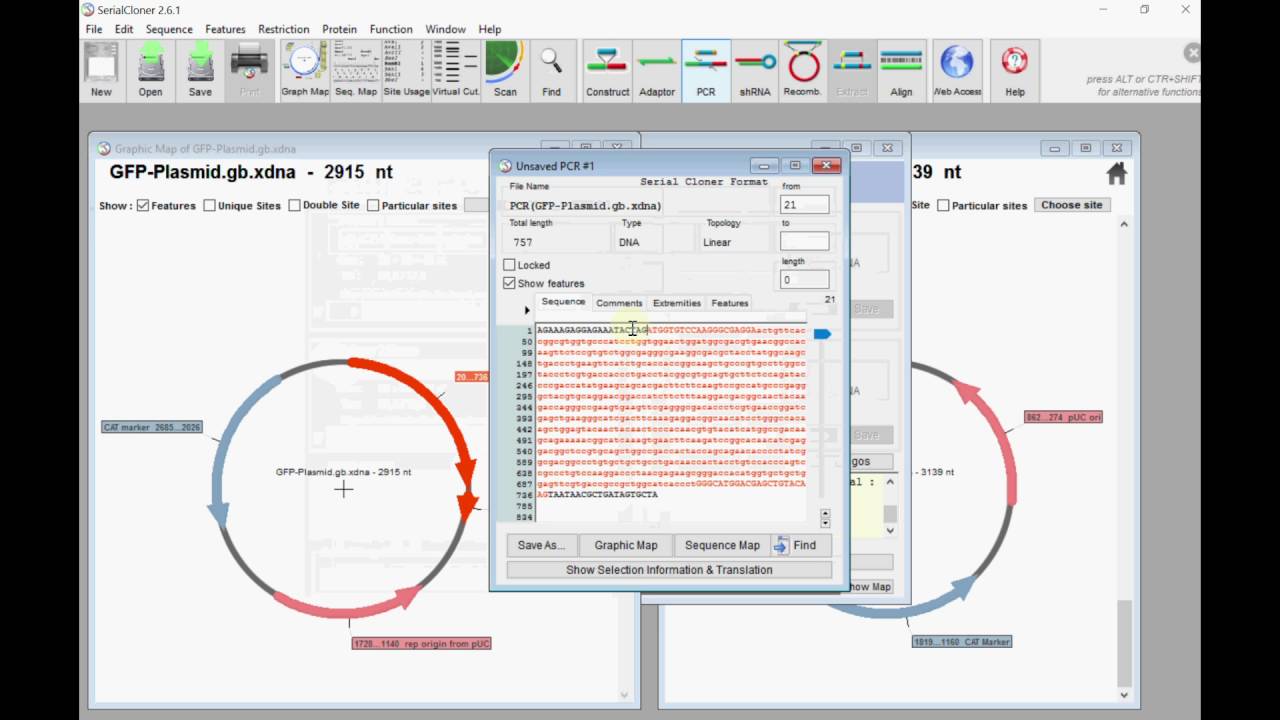The image size is (1280, 720).
Task: Open the Restriction menu
Action: click(x=284, y=29)
